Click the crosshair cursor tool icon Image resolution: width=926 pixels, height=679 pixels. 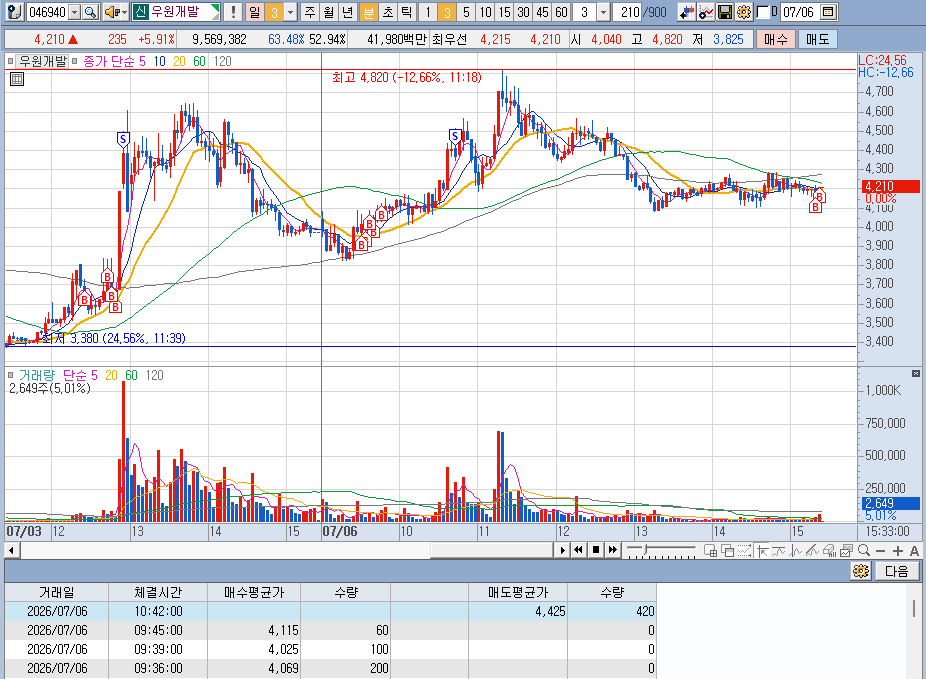(762, 551)
